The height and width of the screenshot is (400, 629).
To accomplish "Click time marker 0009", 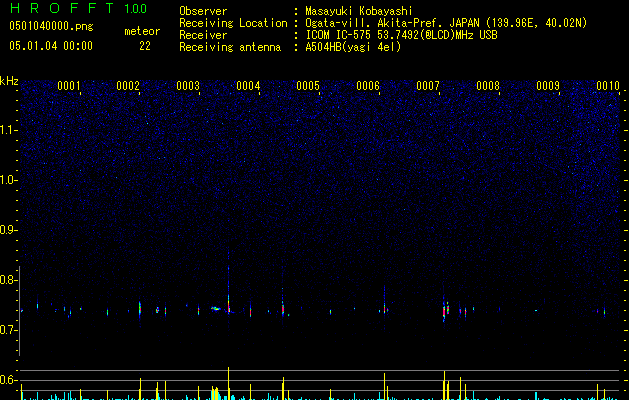I will click(548, 86).
